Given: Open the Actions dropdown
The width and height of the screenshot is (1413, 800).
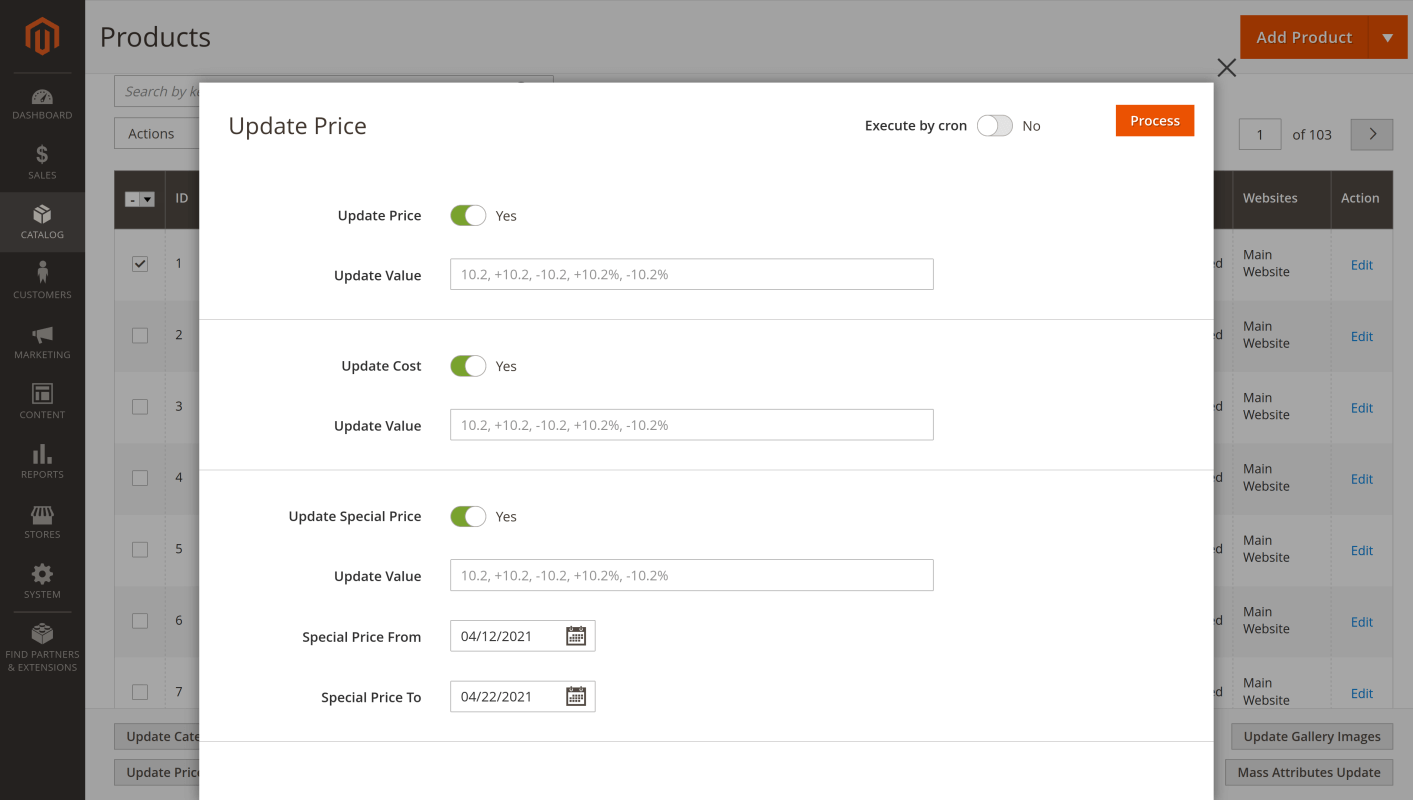Looking at the screenshot, I should coord(156,132).
